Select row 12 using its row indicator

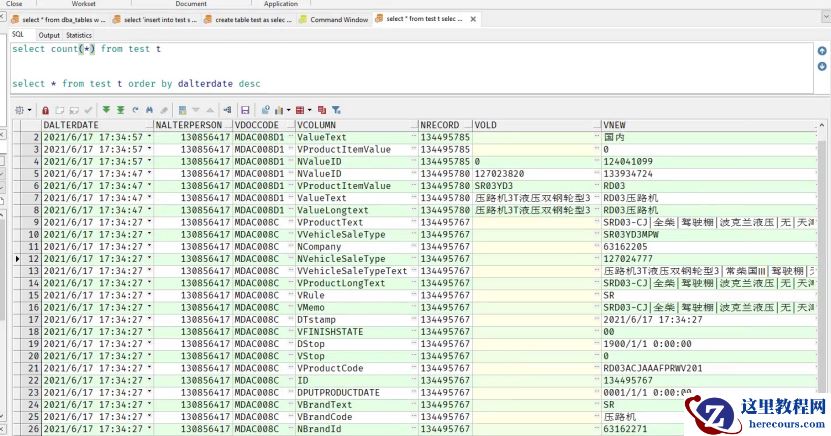pyautogui.click(x=16, y=259)
